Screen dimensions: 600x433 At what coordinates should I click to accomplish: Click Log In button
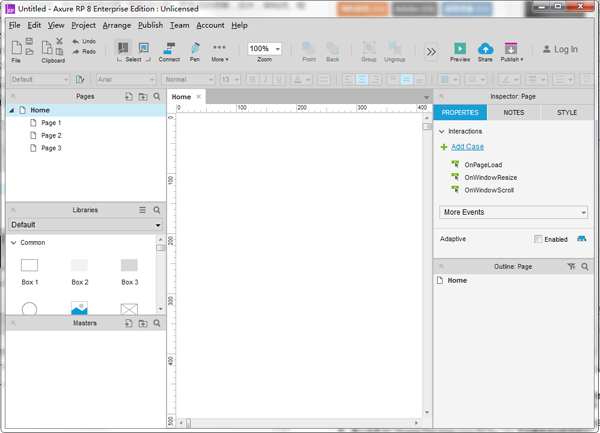[x=560, y=49]
